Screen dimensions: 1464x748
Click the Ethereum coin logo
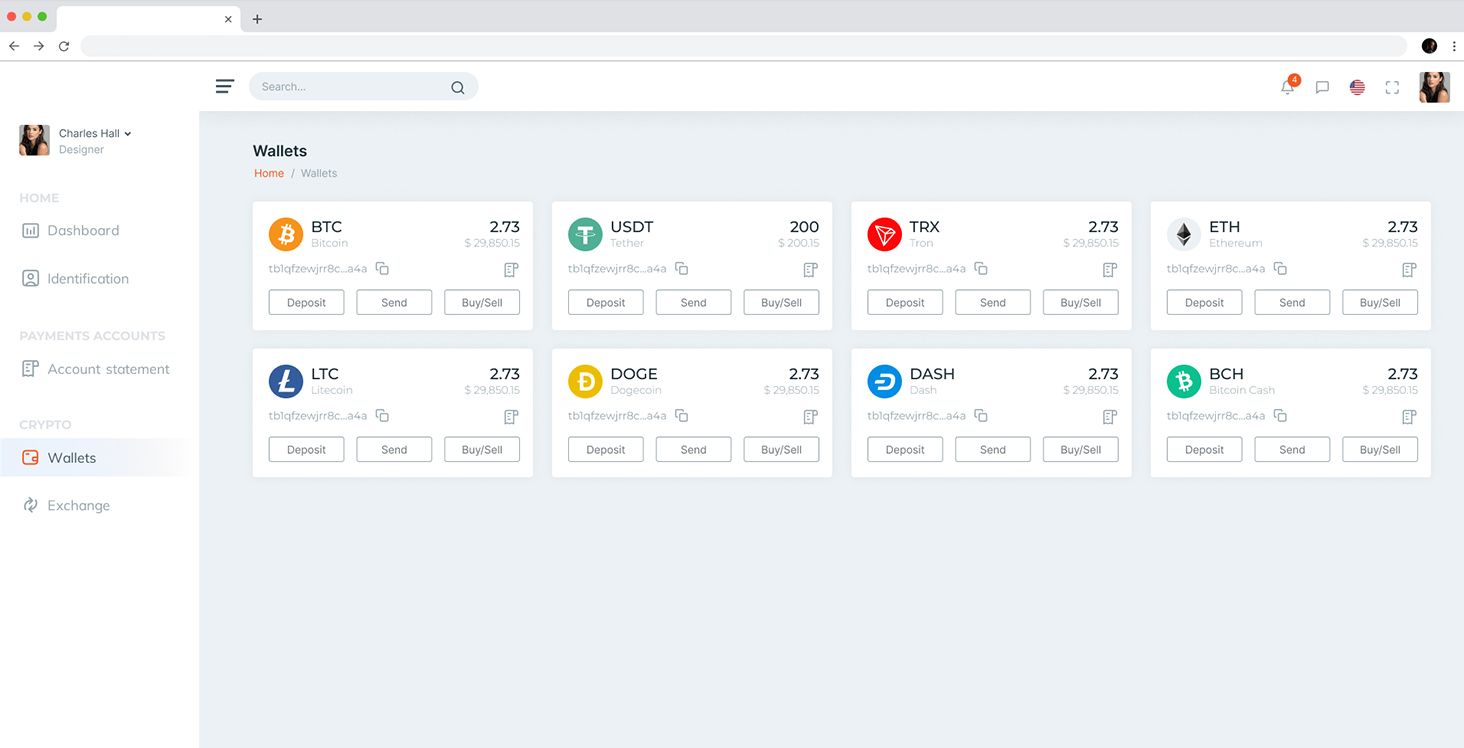coord(1184,235)
